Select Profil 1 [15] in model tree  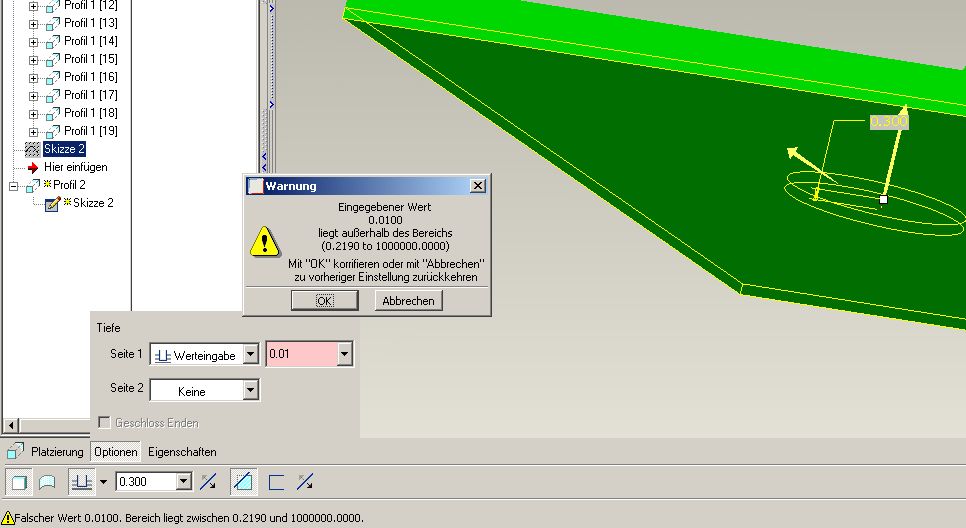(91, 59)
